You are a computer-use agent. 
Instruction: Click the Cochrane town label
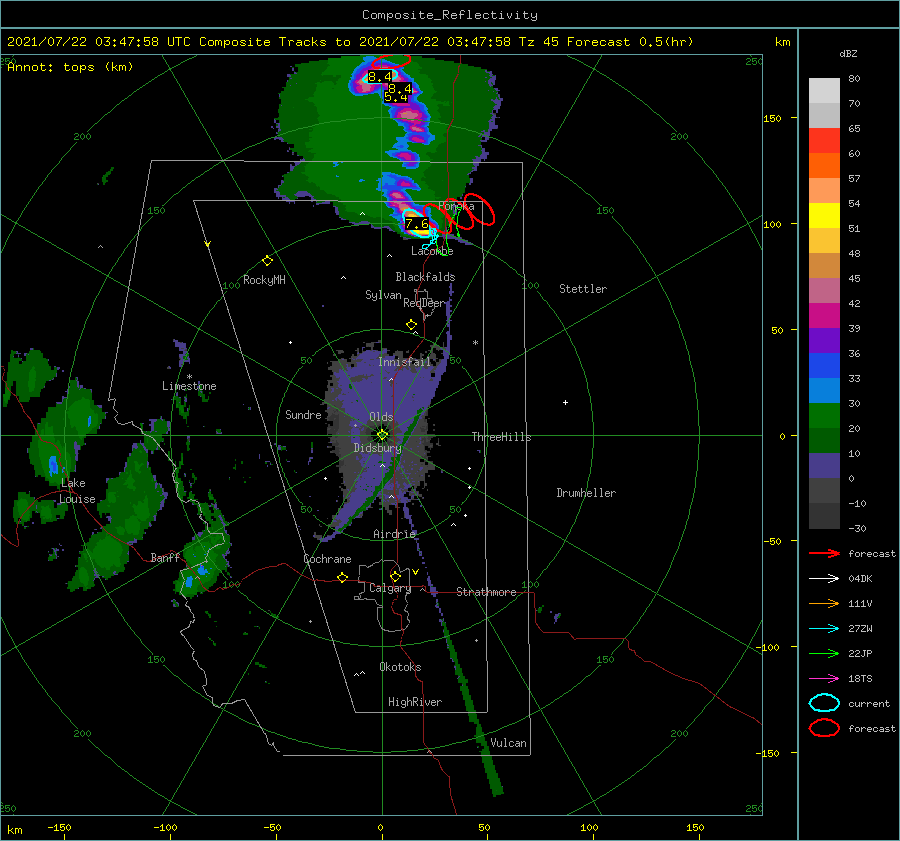pos(327,559)
